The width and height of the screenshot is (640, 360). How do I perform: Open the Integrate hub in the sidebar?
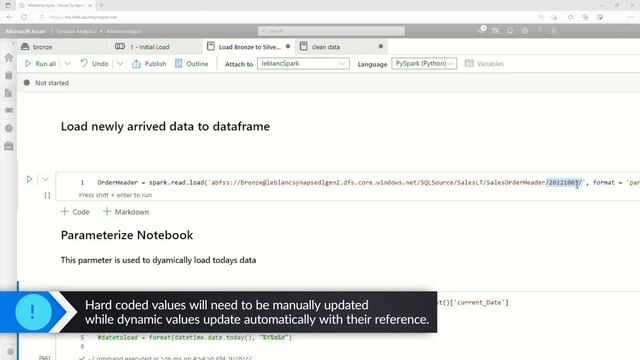(9, 110)
